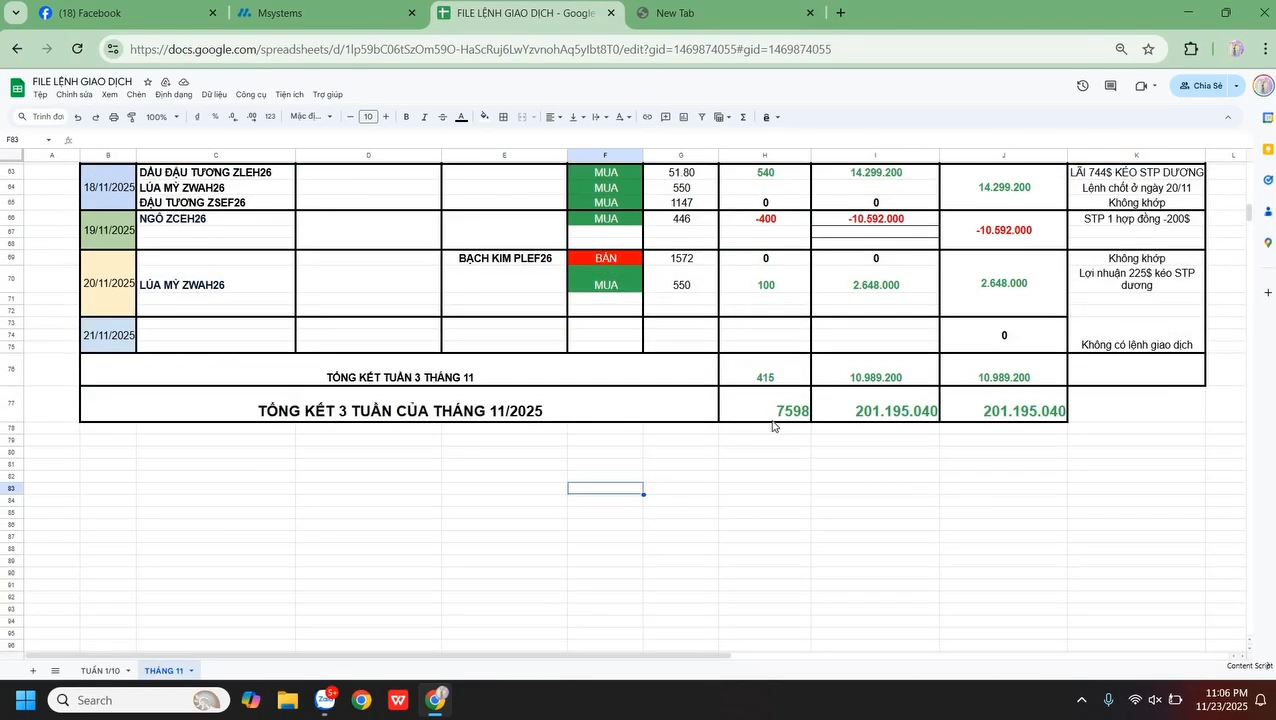Image resolution: width=1276 pixels, height=720 pixels.
Task: Toggle strikethrough formatting
Action: click(443, 117)
